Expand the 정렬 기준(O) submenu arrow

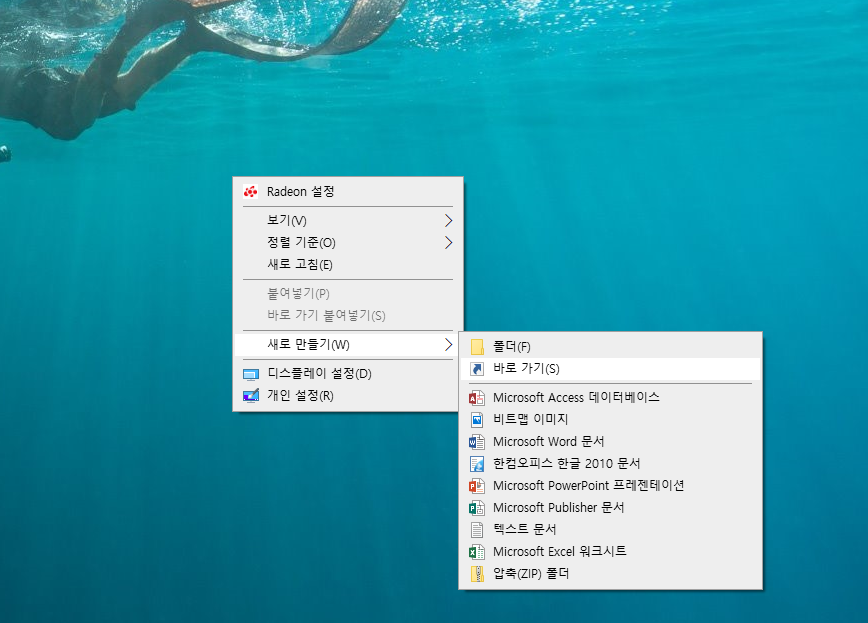tap(448, 243)
